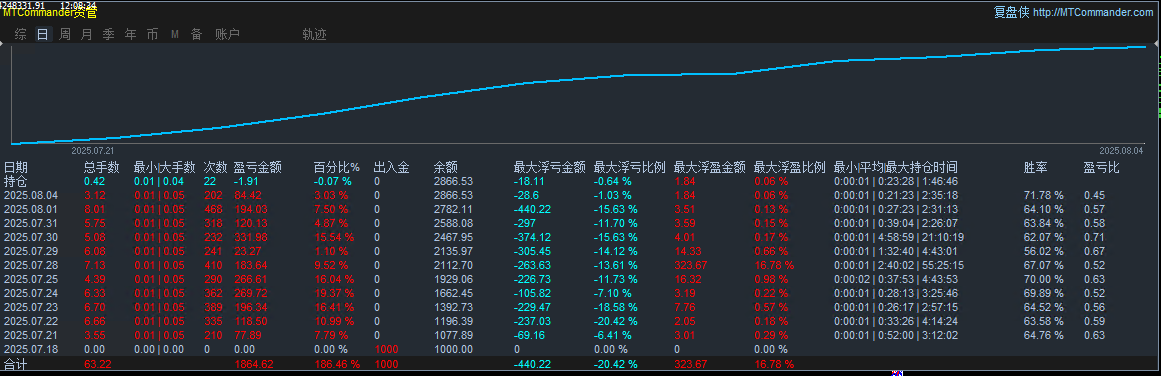Click balance value 2782.11
Image resolution: width=1161 pixels, height=376 pixels.
click(452, 209)
